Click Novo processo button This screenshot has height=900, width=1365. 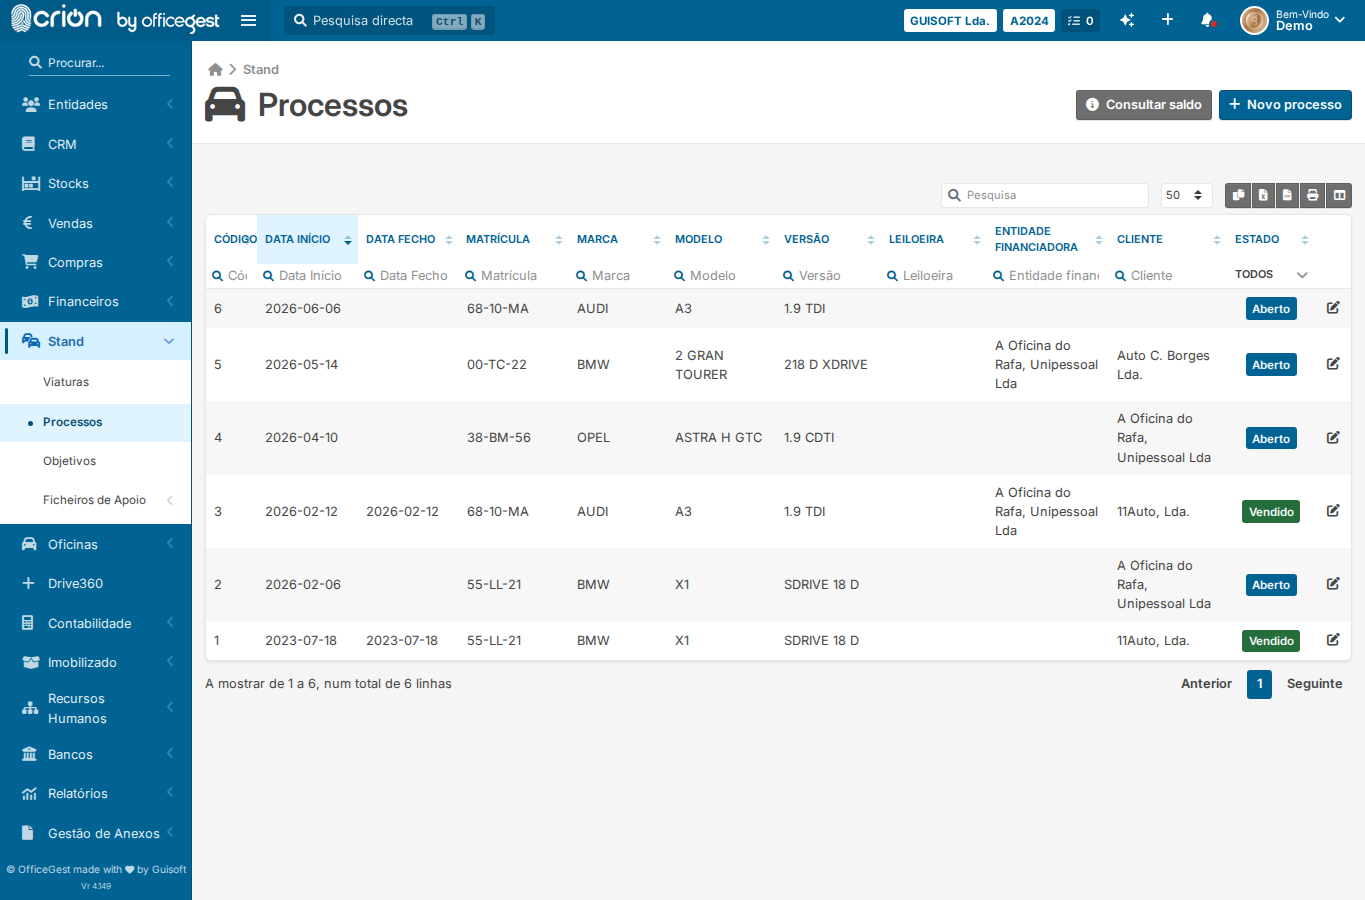tap(1285, 104)
